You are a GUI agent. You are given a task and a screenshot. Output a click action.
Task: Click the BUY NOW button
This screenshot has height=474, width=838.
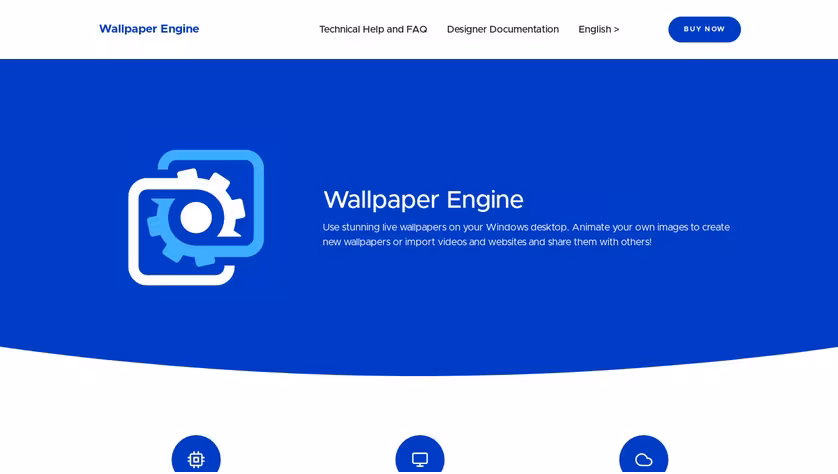click(x=704, y=29)
